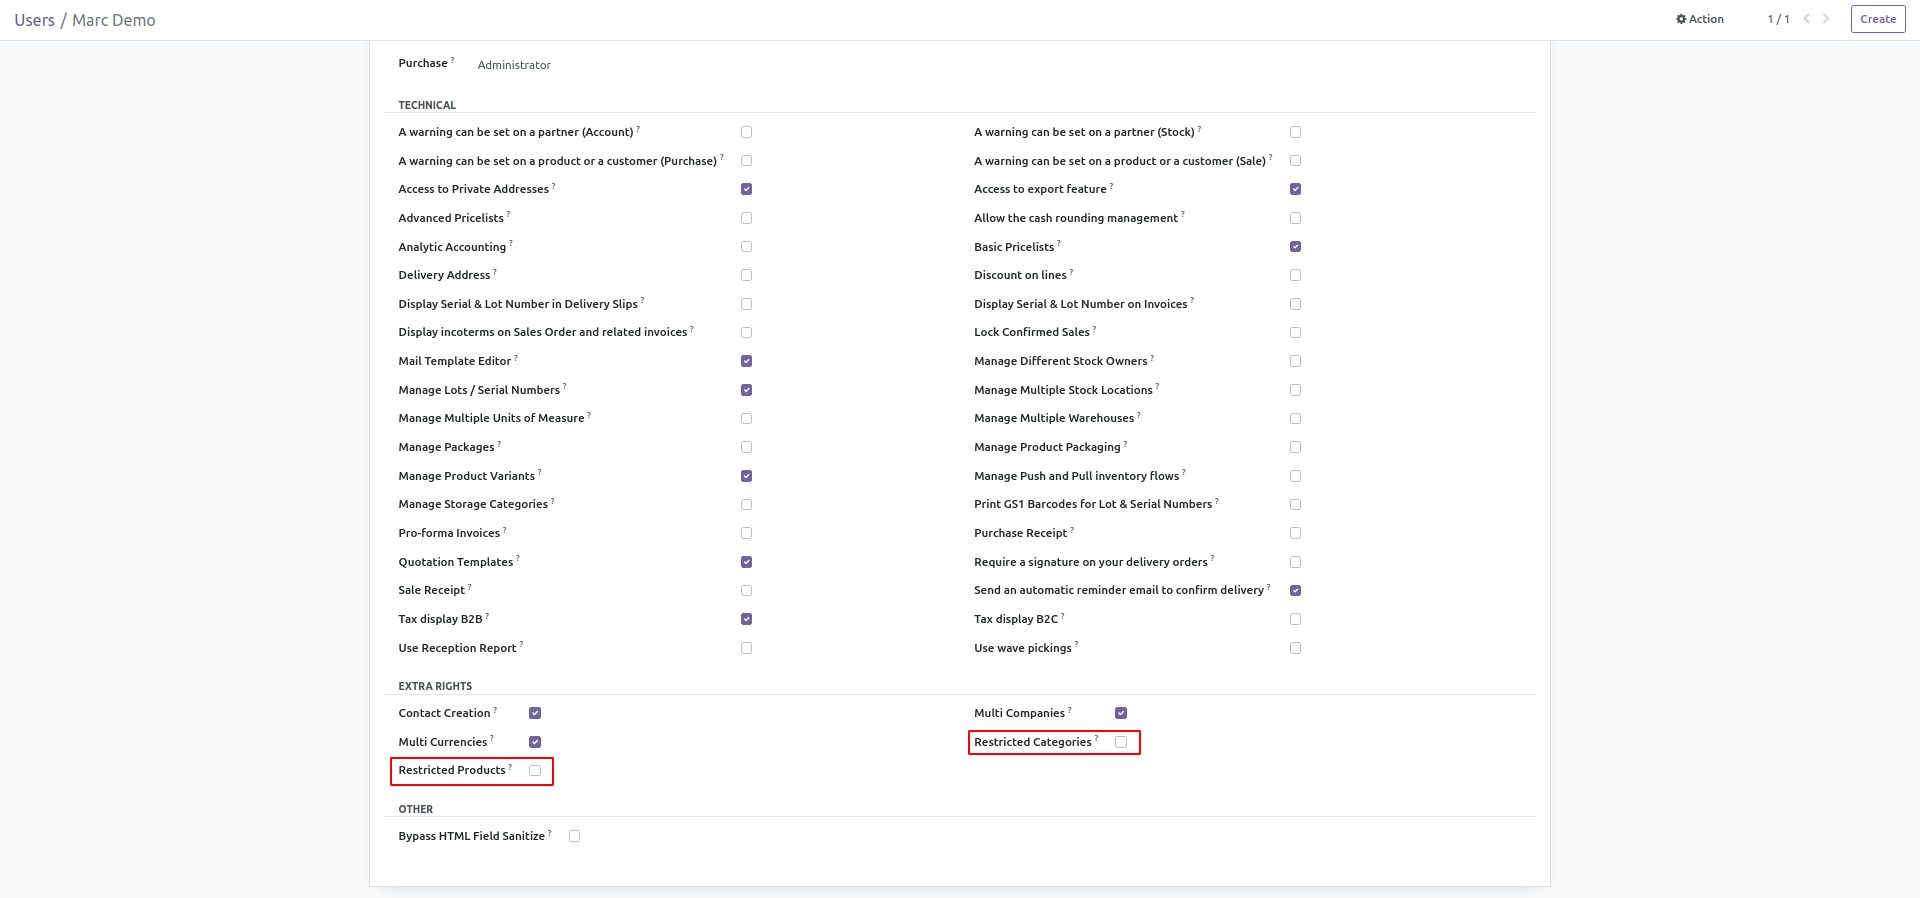Enable Manage Packages checkbox
The image size is (1920, 898).
(x=746, y=447)
